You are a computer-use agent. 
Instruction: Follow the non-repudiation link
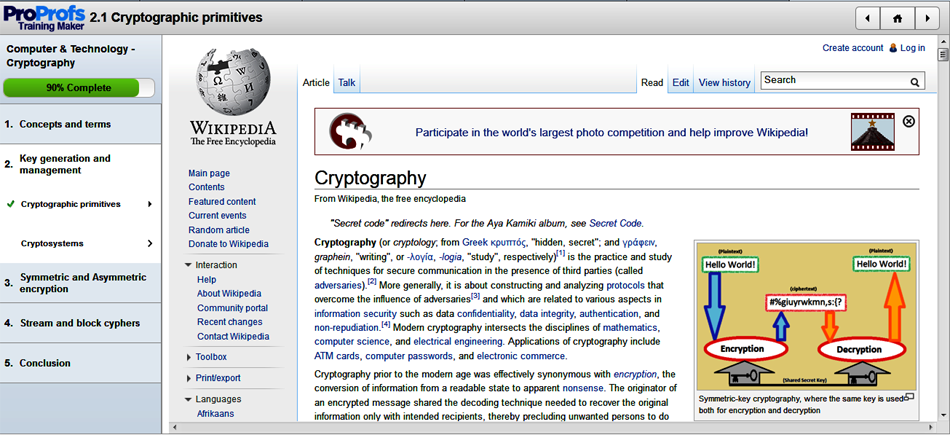[x=347, y=328]
